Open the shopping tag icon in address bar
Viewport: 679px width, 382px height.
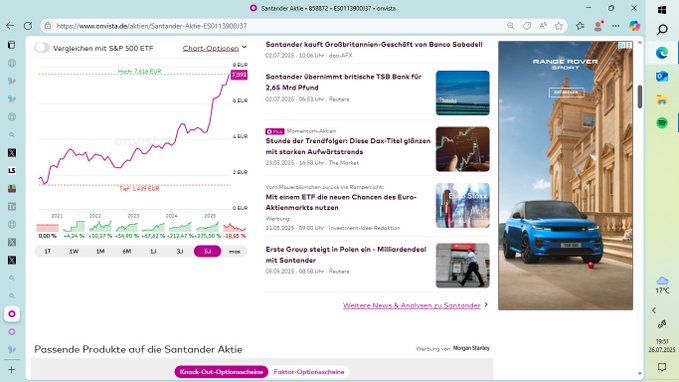click(527, 26)
